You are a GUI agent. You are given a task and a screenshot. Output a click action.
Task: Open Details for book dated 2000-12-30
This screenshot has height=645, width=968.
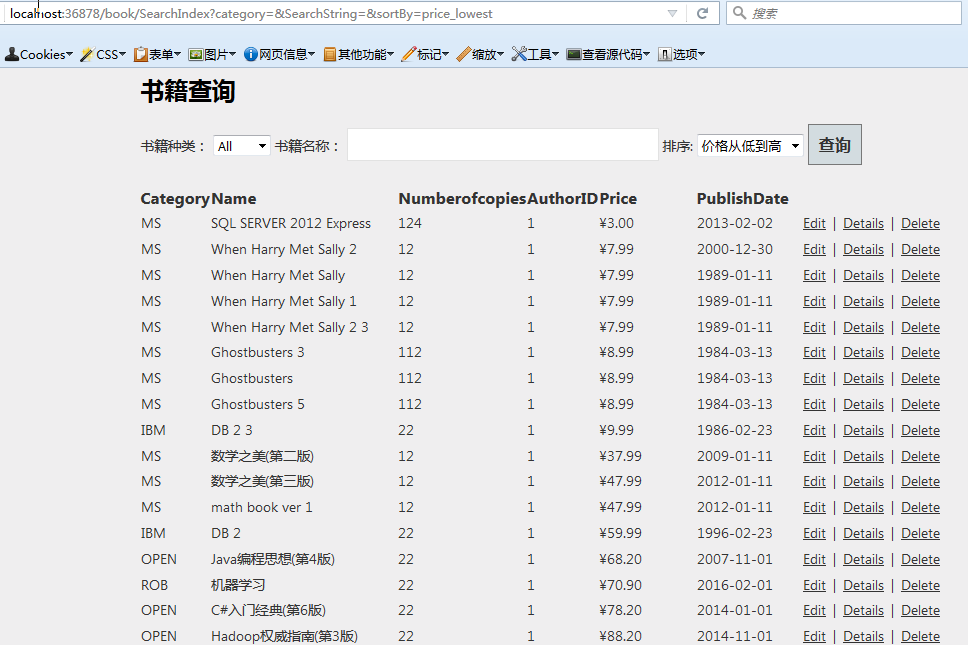point(863,249)
